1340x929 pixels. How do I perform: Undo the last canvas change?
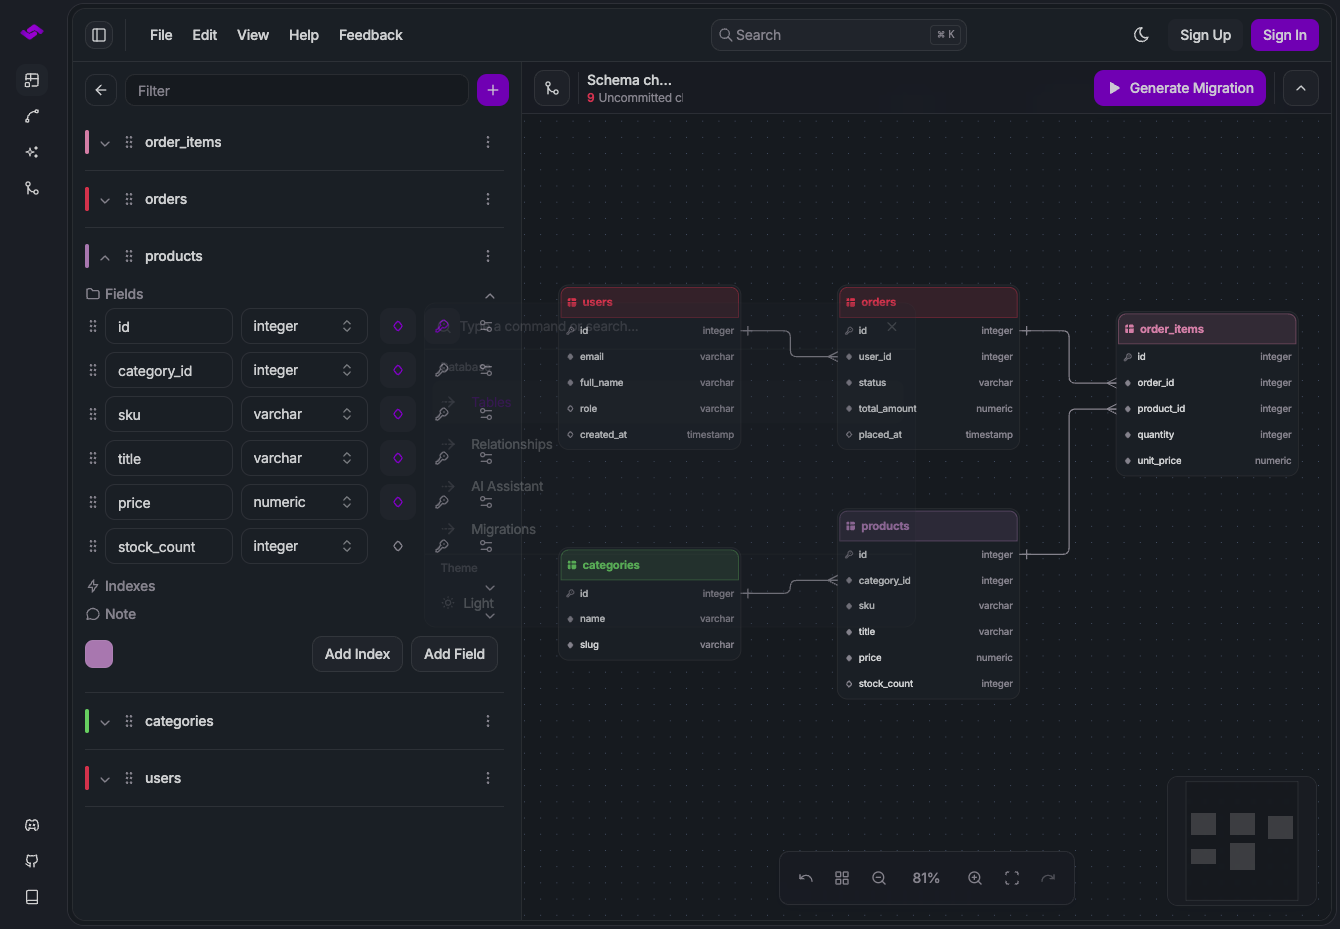coord(806,878)
